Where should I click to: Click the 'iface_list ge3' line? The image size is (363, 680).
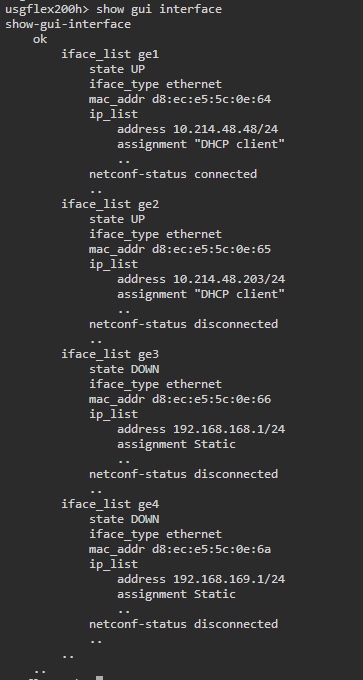pyautogui.click(x=110, y=354)
